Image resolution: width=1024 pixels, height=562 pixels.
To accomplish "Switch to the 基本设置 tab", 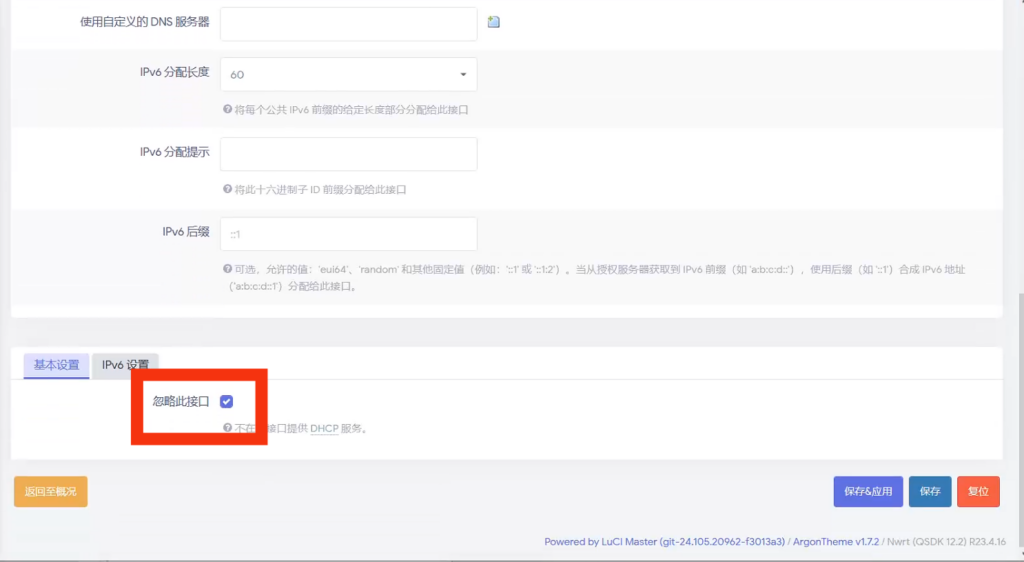I will click(56, 365).
